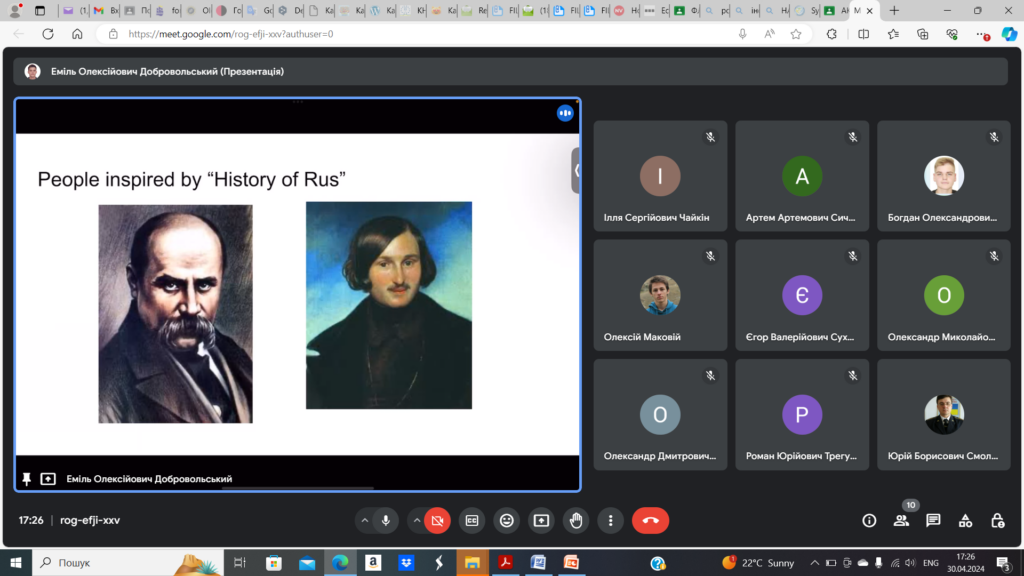Open chat with everyone panel
Viewport: 1024px width, 576px height.
[x=933, y=520]
